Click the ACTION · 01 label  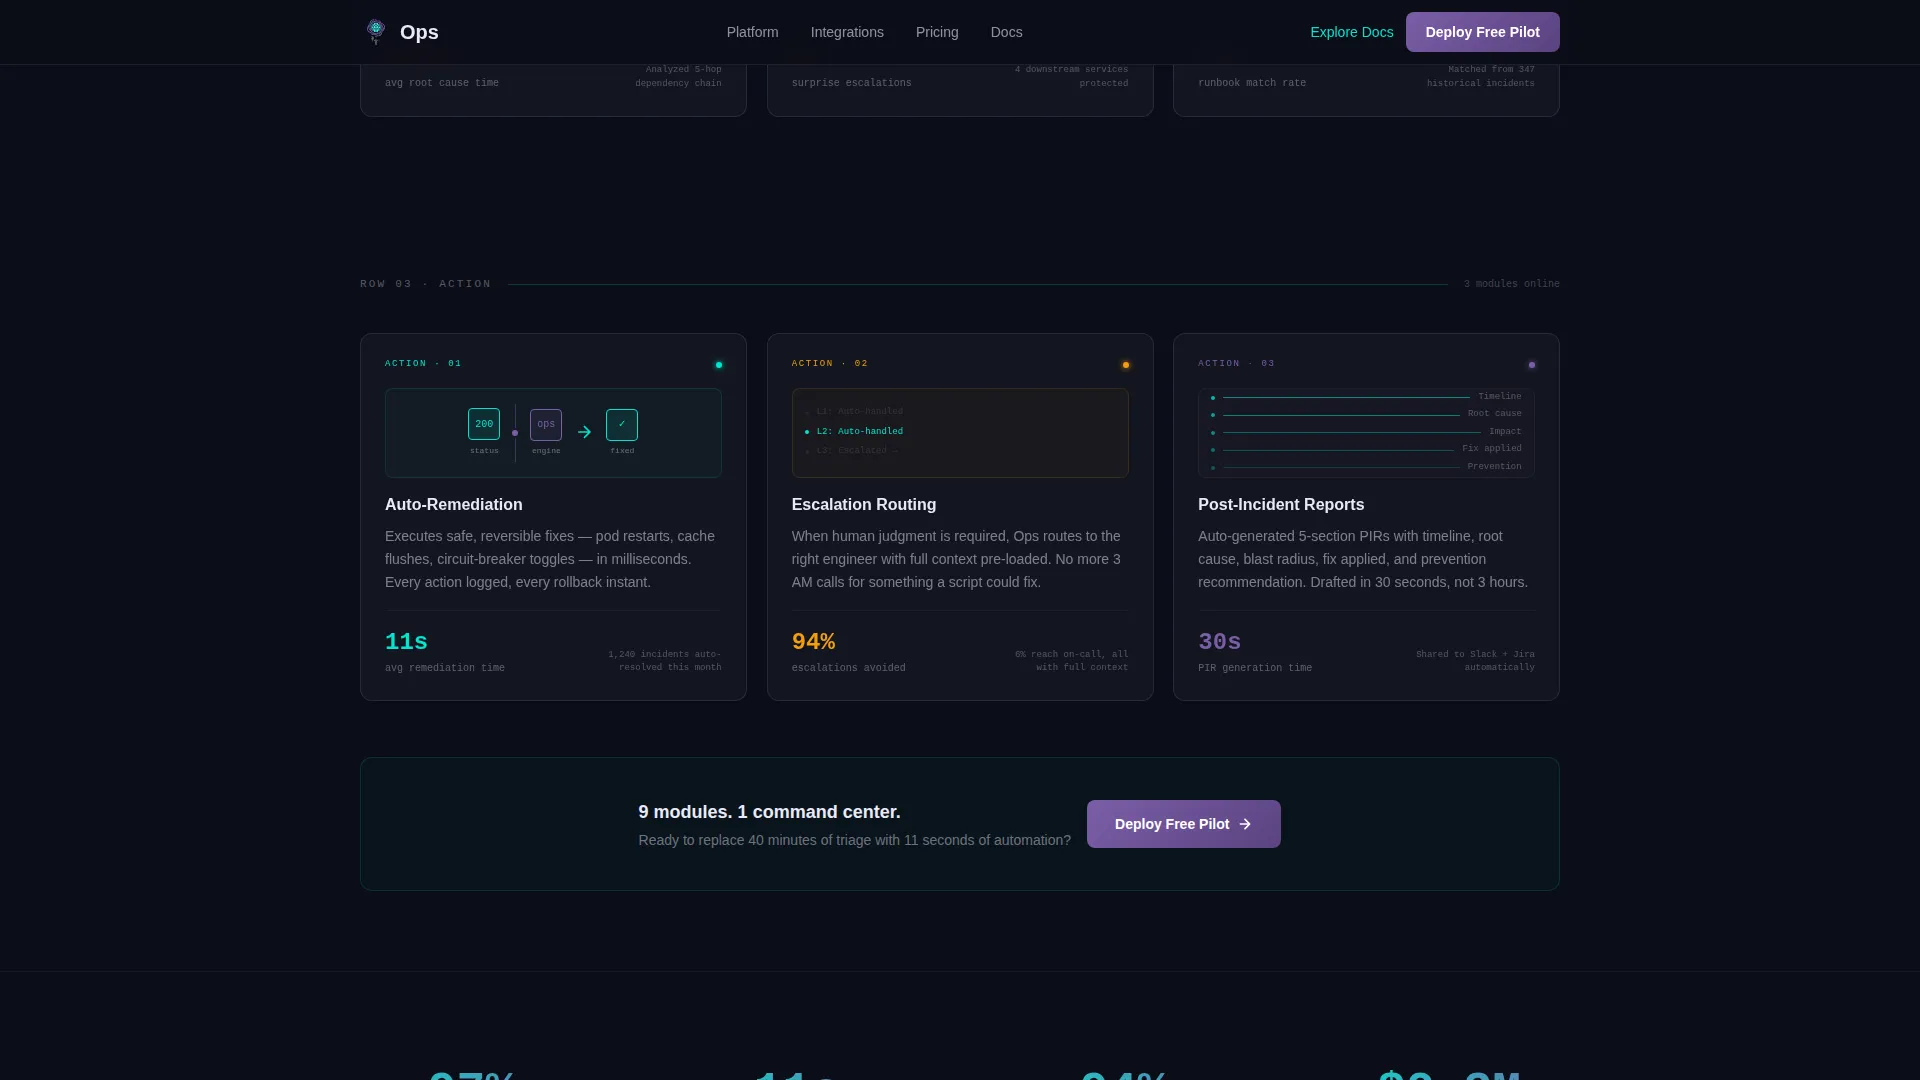coord(423,364)
